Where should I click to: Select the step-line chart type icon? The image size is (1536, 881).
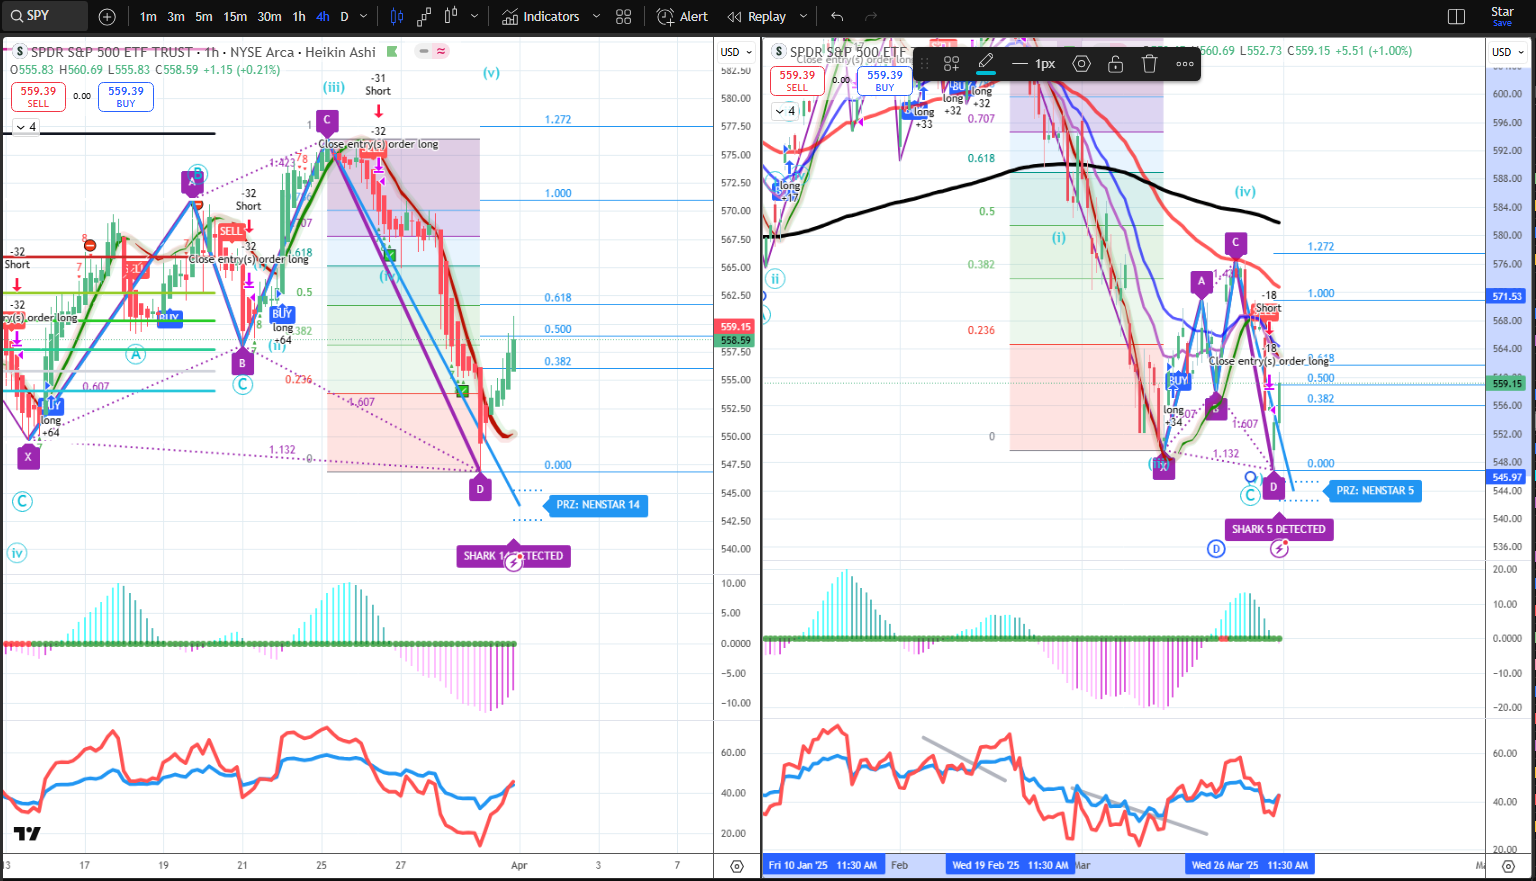click(x=424, y=16)
